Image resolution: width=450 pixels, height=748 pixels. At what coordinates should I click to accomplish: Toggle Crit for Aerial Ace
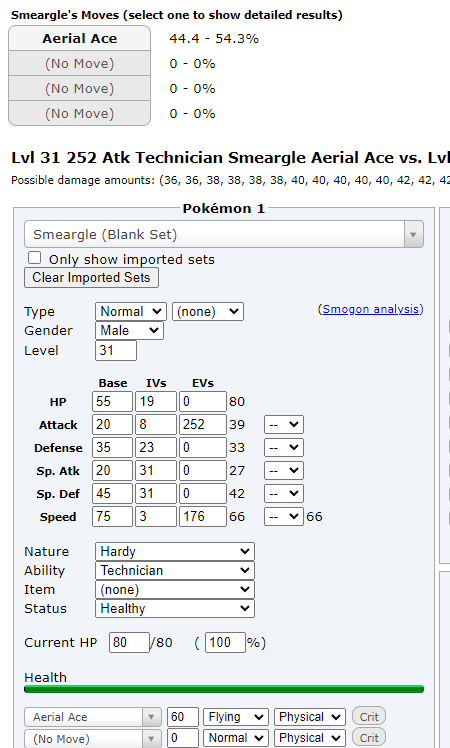coord(369,717)
